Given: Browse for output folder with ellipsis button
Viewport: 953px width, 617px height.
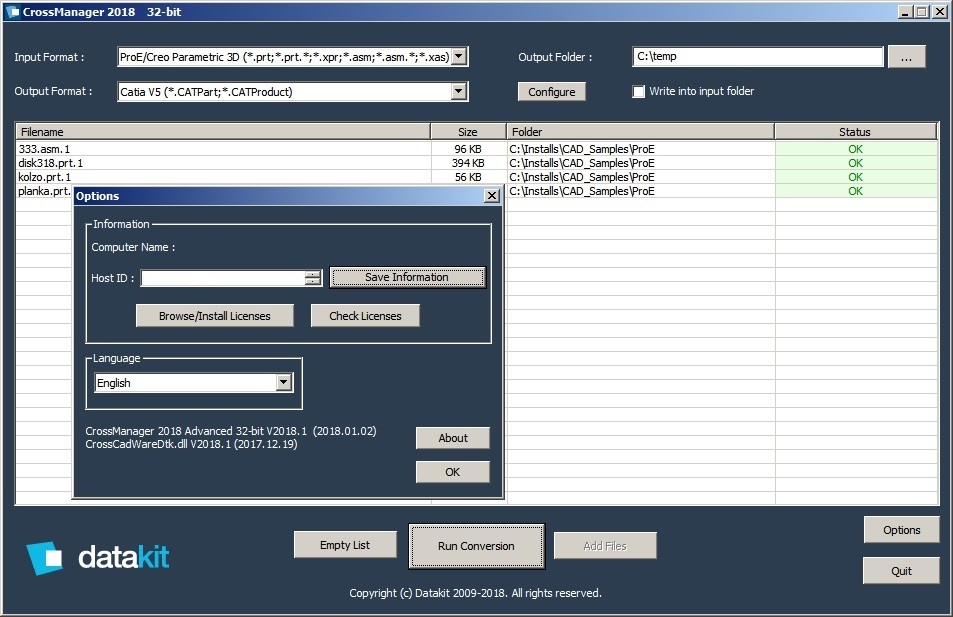Looking at the screenshot, I should (x=906, y=57).
